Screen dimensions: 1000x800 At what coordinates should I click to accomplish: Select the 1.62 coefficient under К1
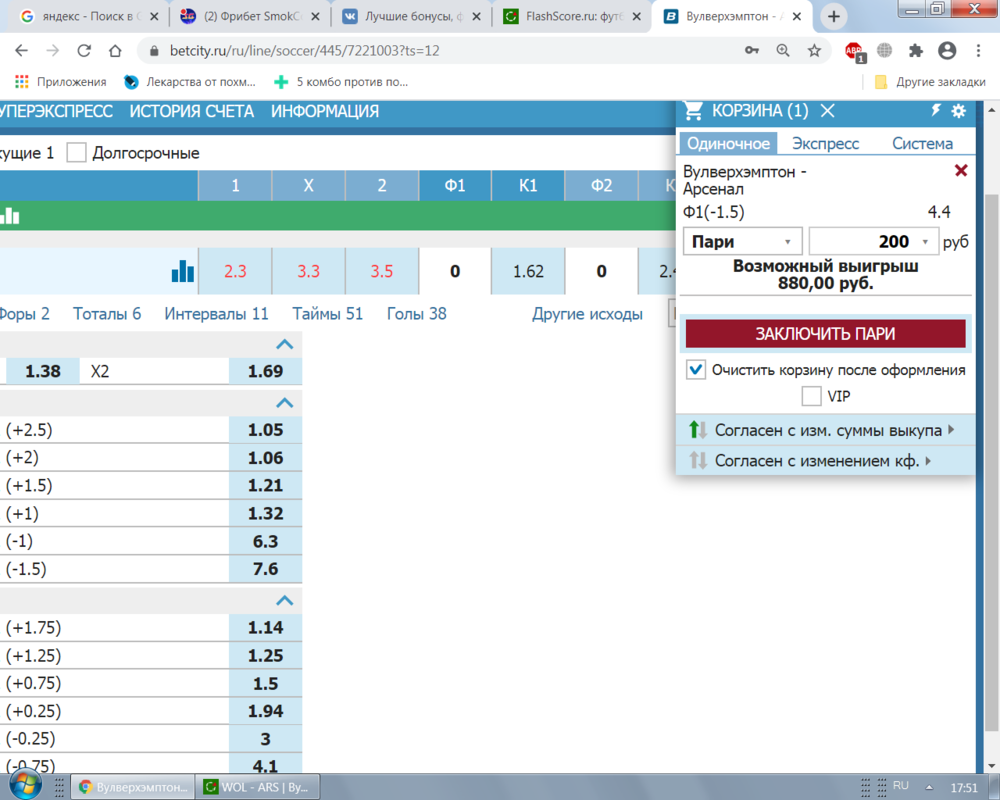[x=528, y=271]
